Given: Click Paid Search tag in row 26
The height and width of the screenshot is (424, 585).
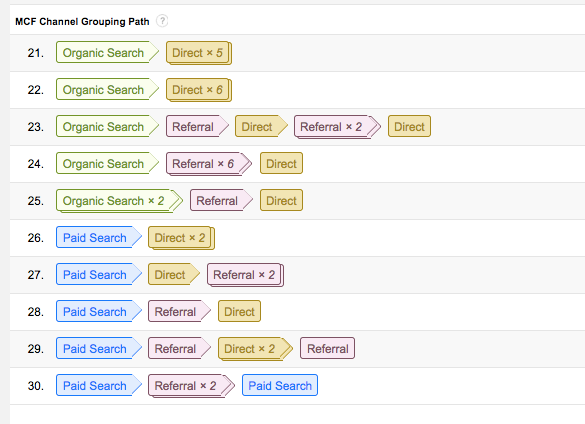Looking at the screenshot, I should pyautogui.click(x=99, y=237).
